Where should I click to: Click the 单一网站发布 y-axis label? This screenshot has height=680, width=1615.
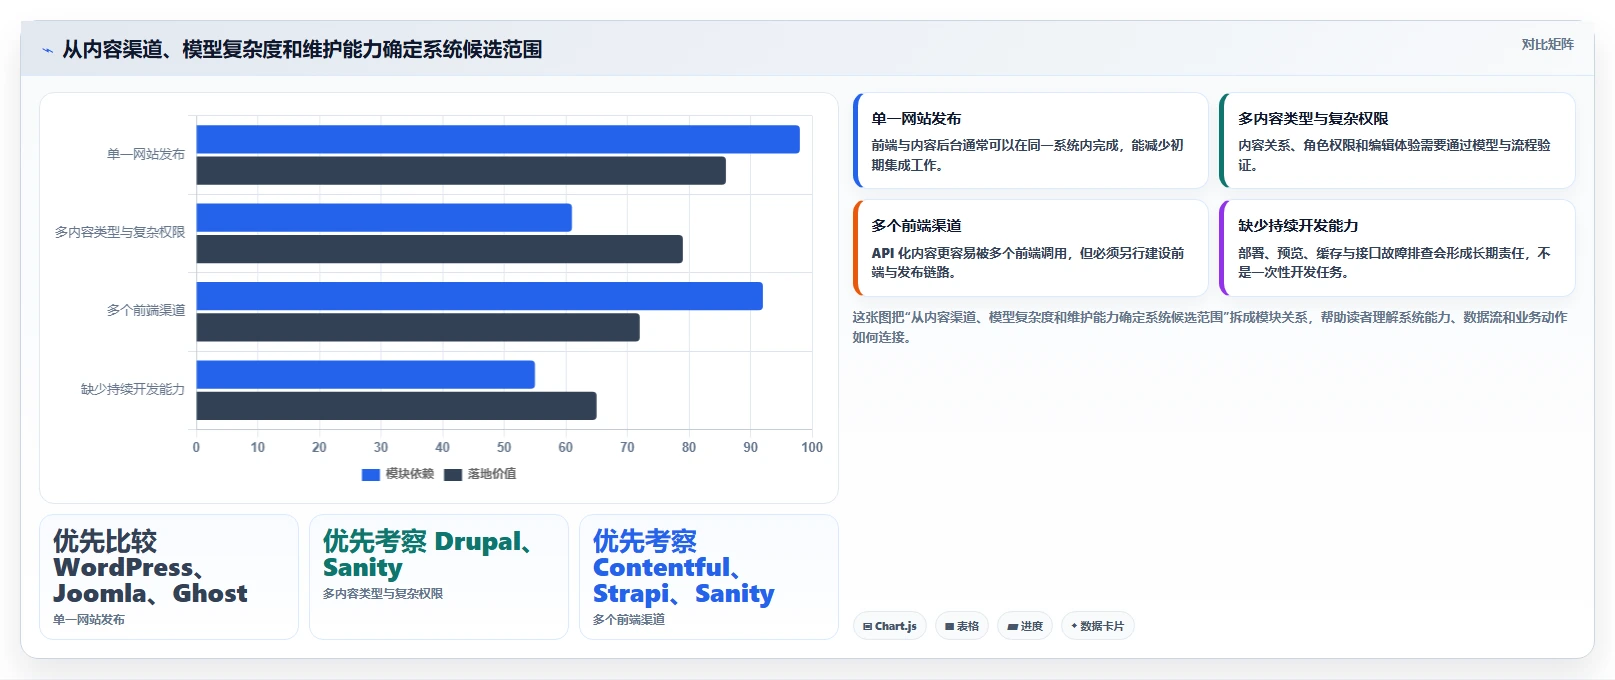[146, 154]
